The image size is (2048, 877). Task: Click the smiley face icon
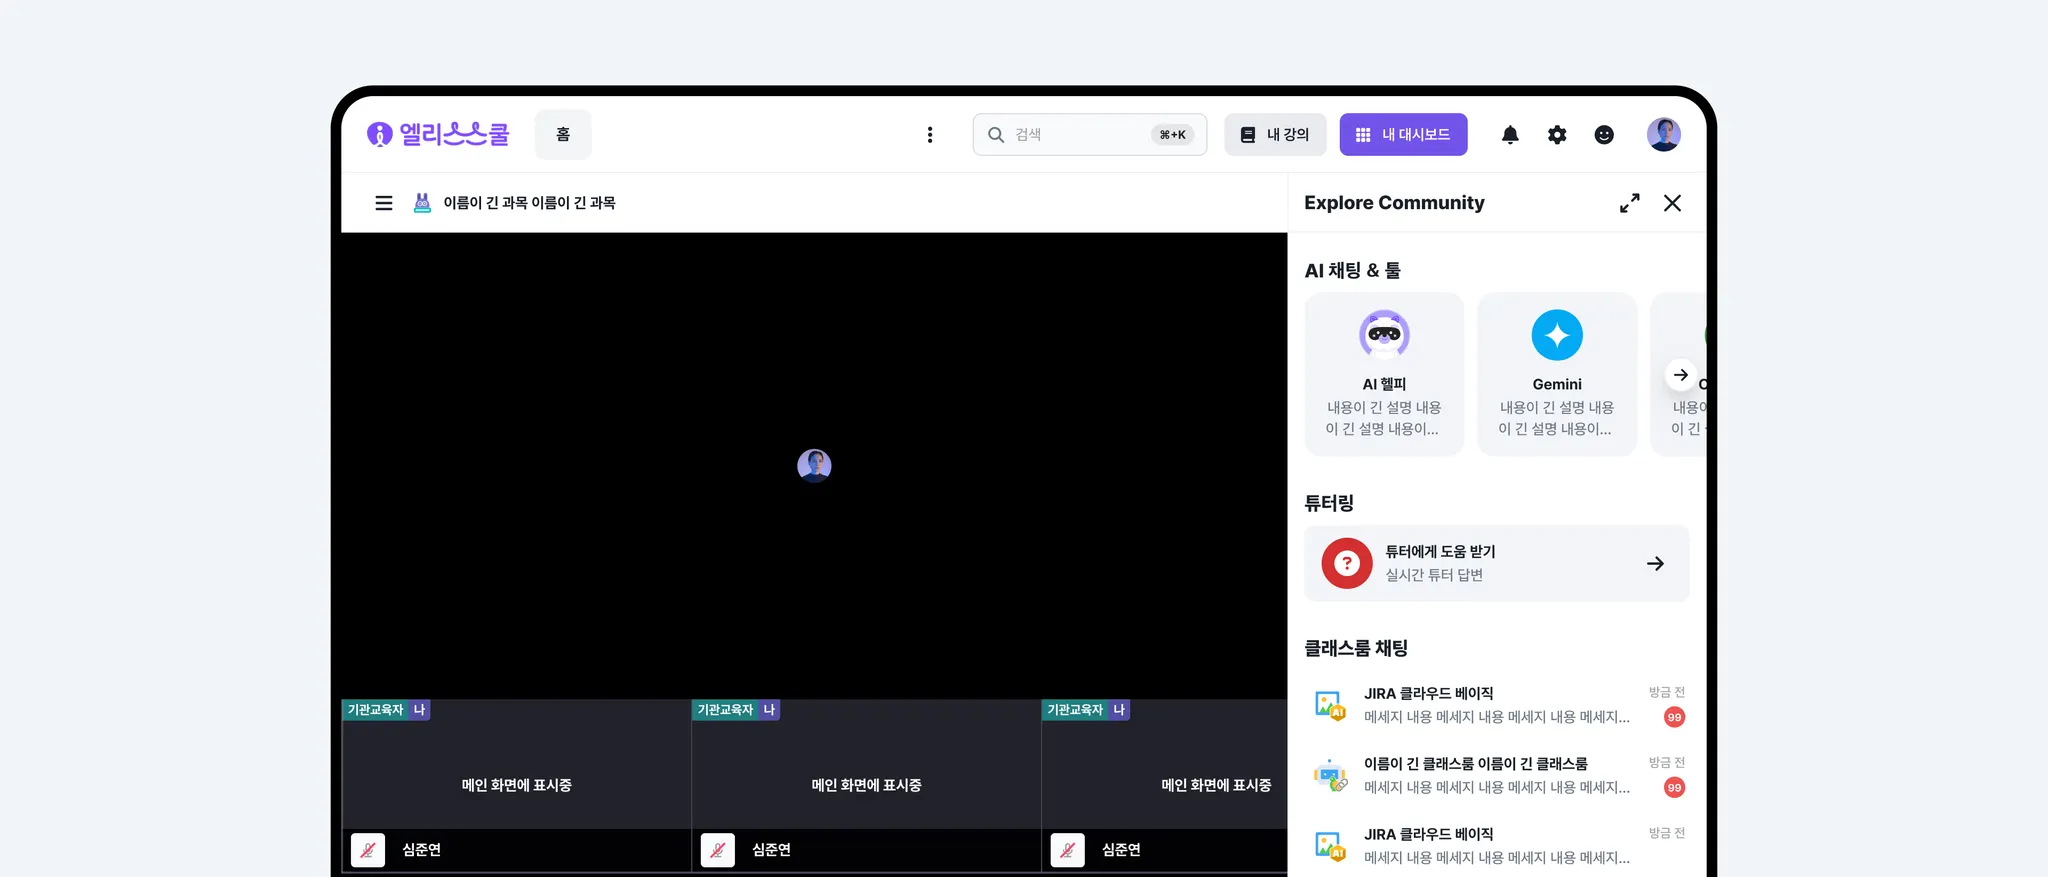(1604, 134)
